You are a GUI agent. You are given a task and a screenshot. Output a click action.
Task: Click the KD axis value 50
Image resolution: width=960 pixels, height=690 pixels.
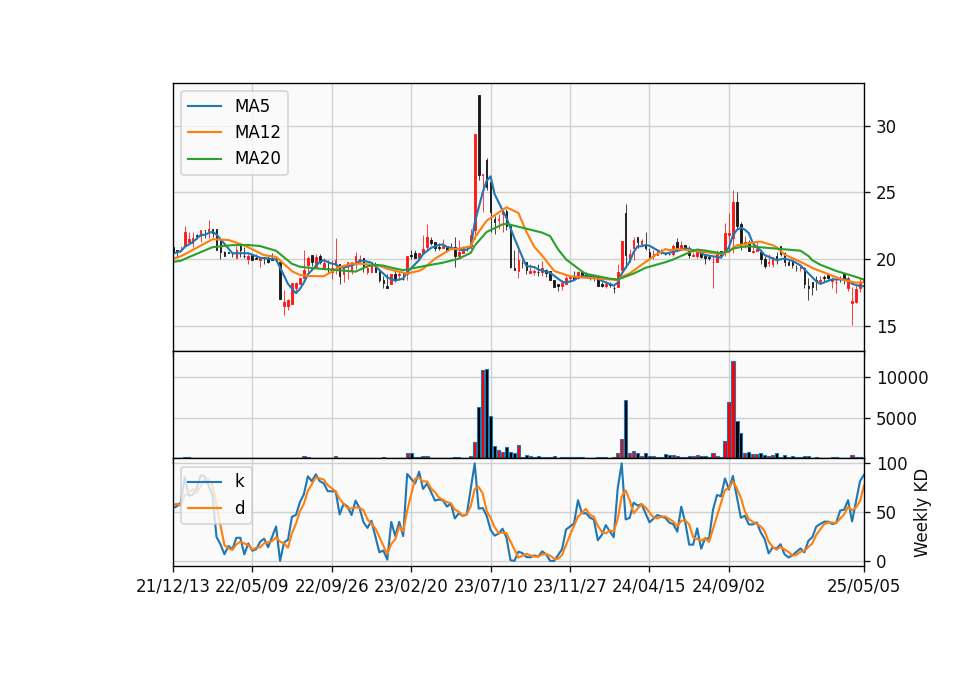(x=886, y=512)
